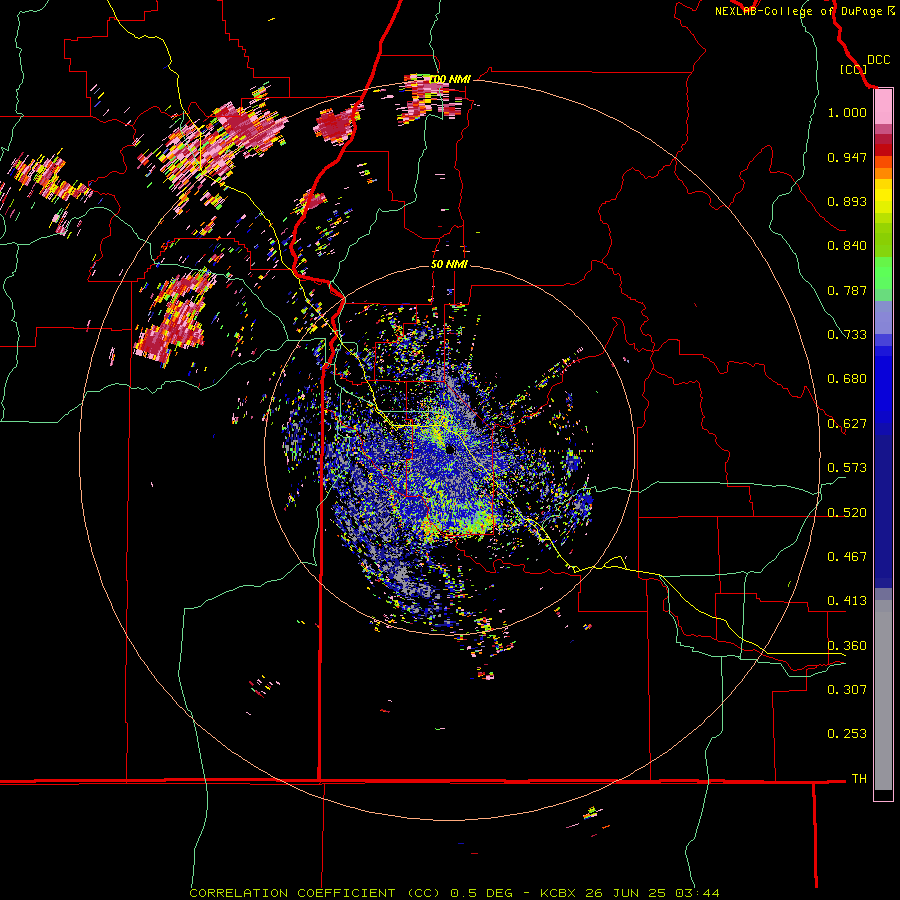900x900 pixels.
Task: Click the 03:44 timestamp
Action: (697, 893)
